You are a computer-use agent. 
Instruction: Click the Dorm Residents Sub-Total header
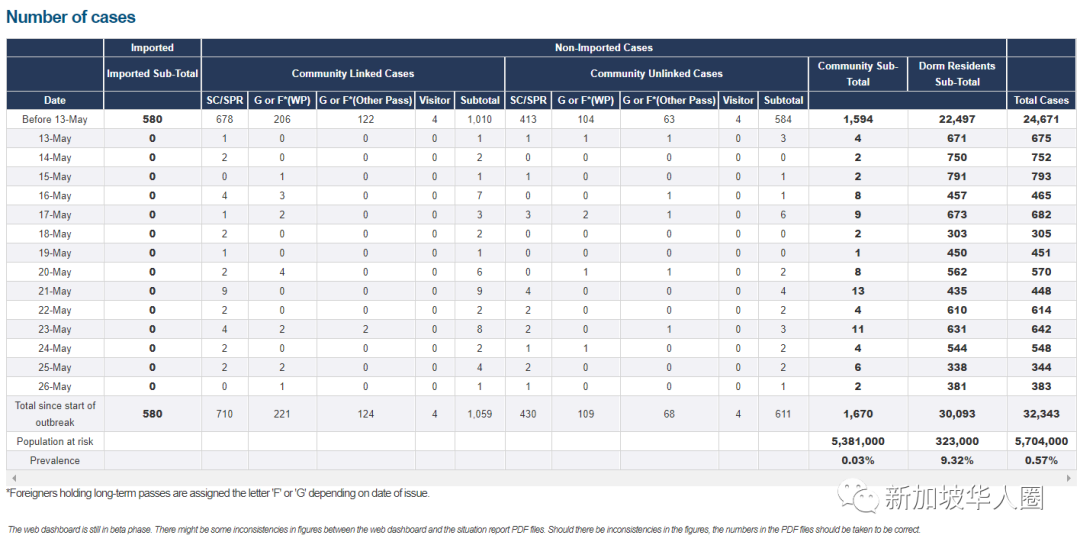pyautogui.click(x=957, y=74)
